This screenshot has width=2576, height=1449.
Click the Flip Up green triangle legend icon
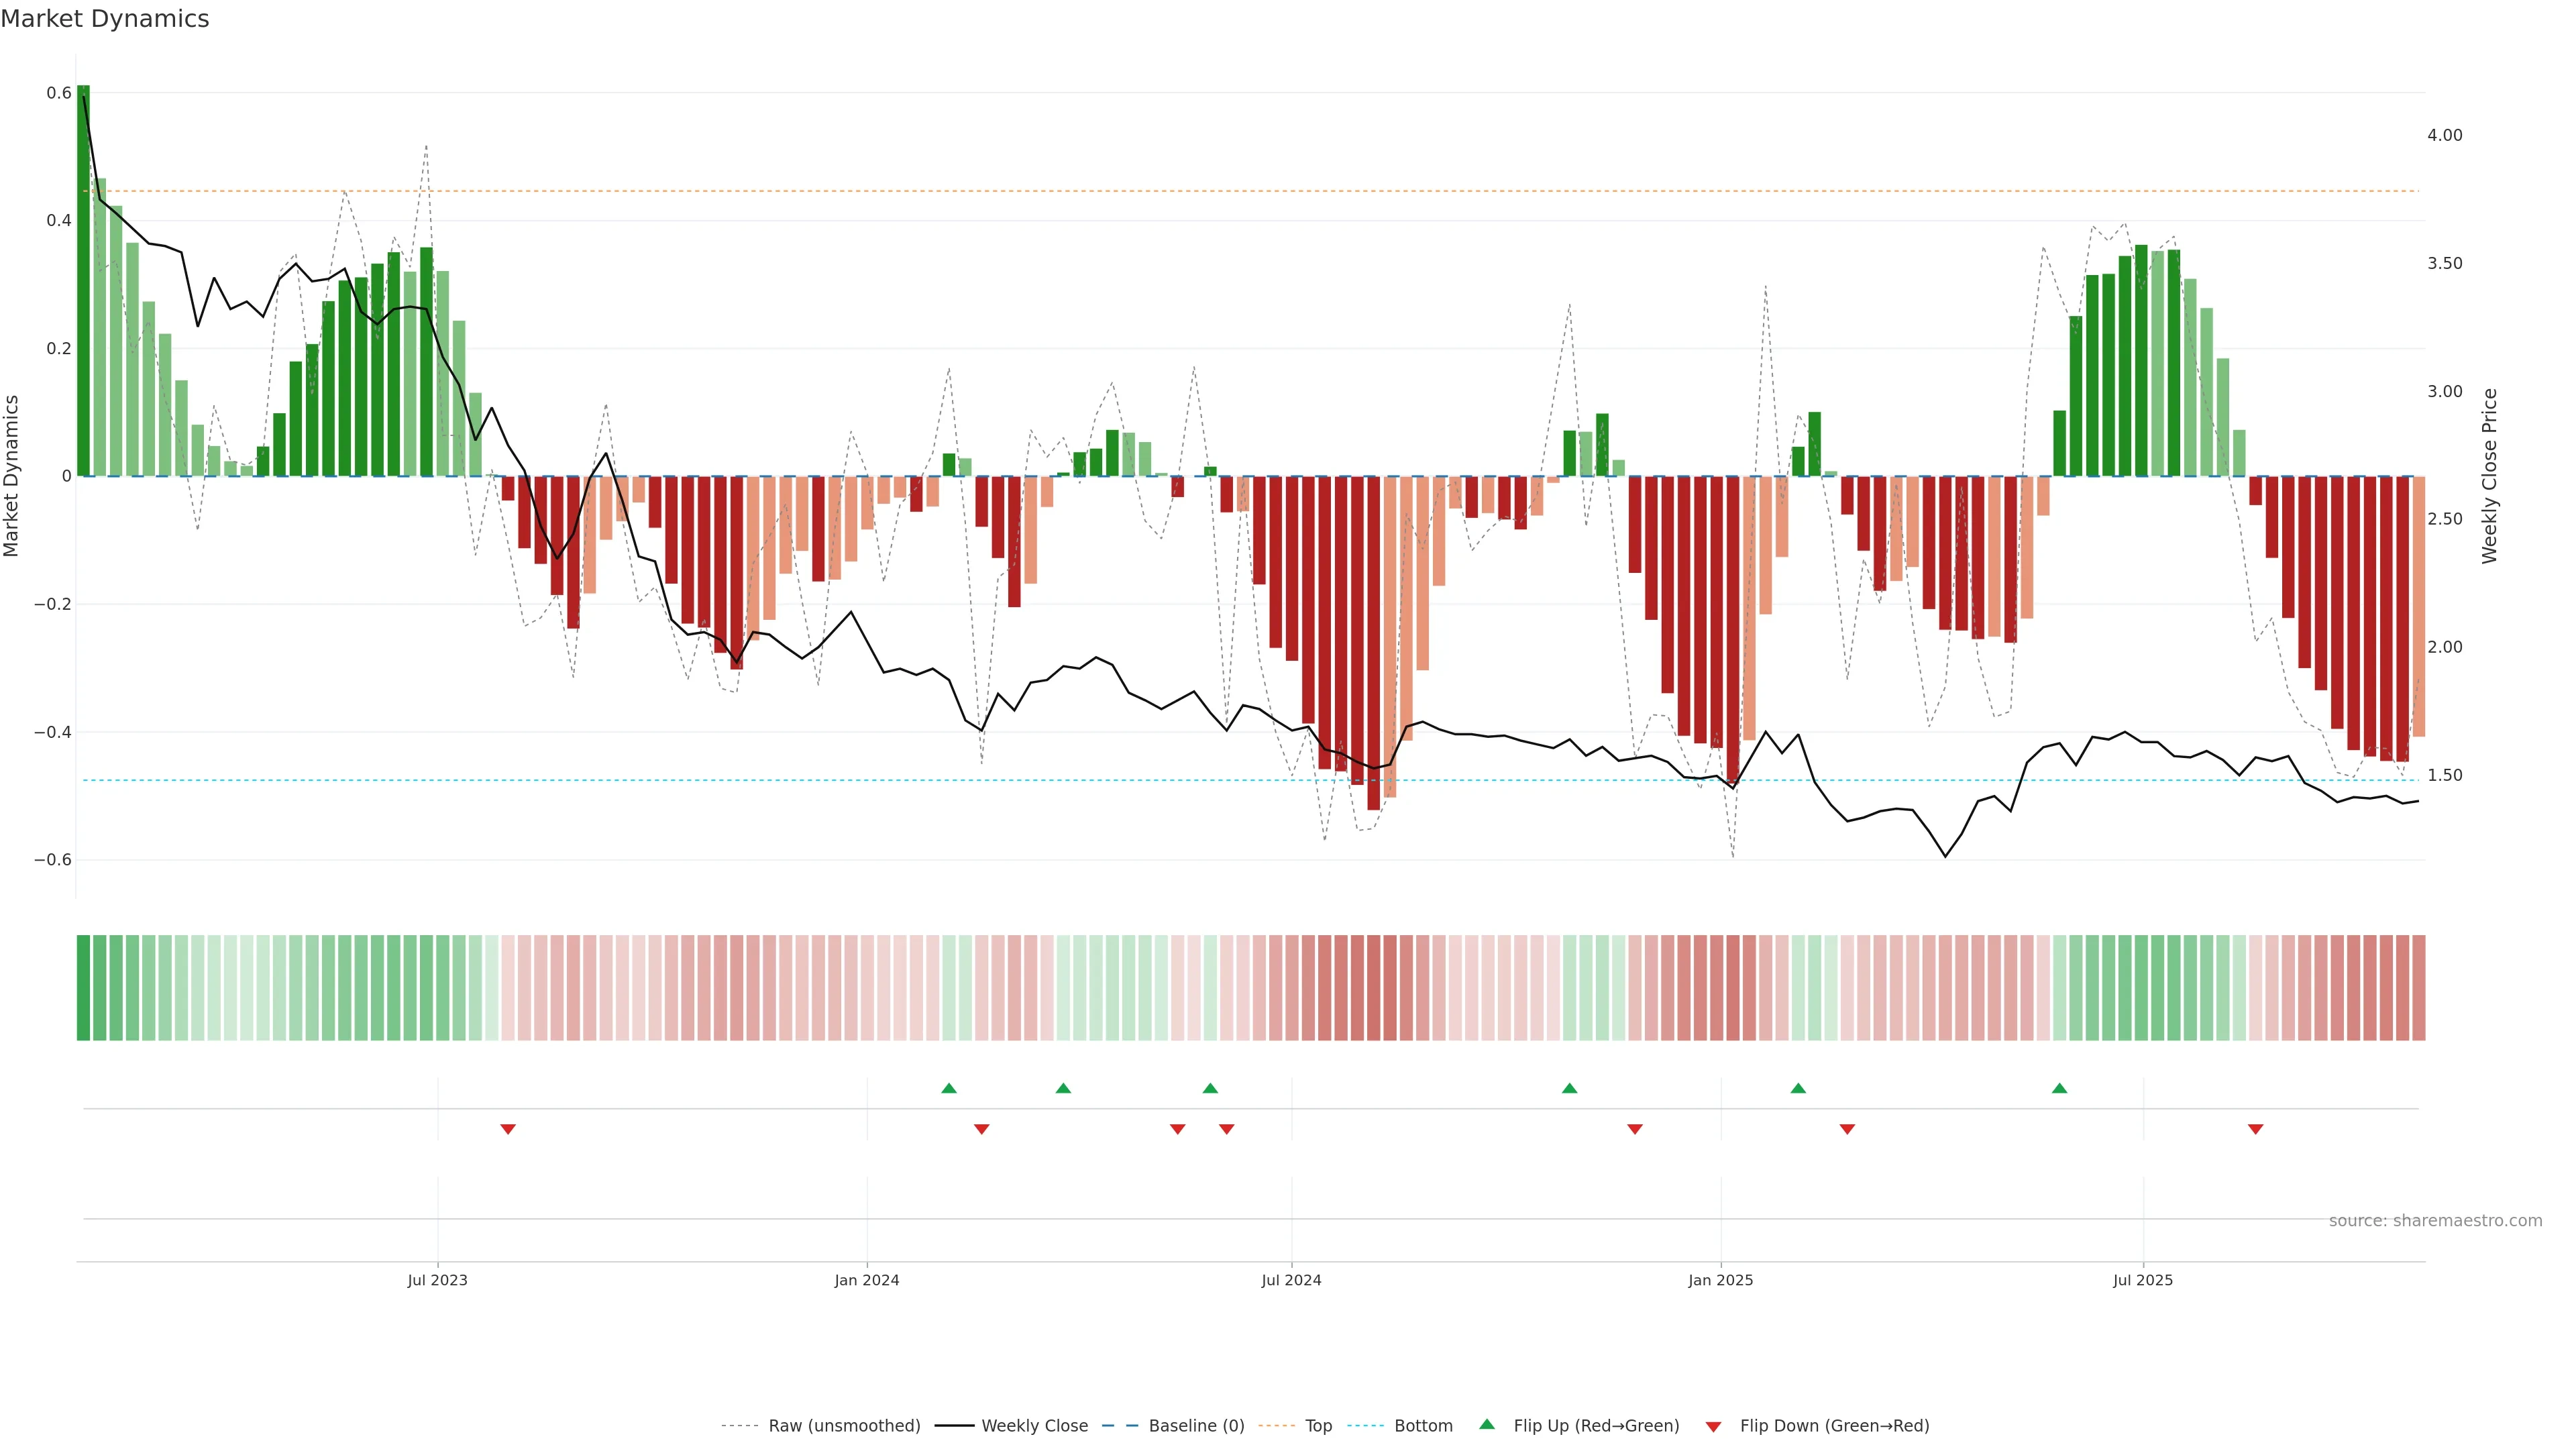[x=1487, y=1424]
